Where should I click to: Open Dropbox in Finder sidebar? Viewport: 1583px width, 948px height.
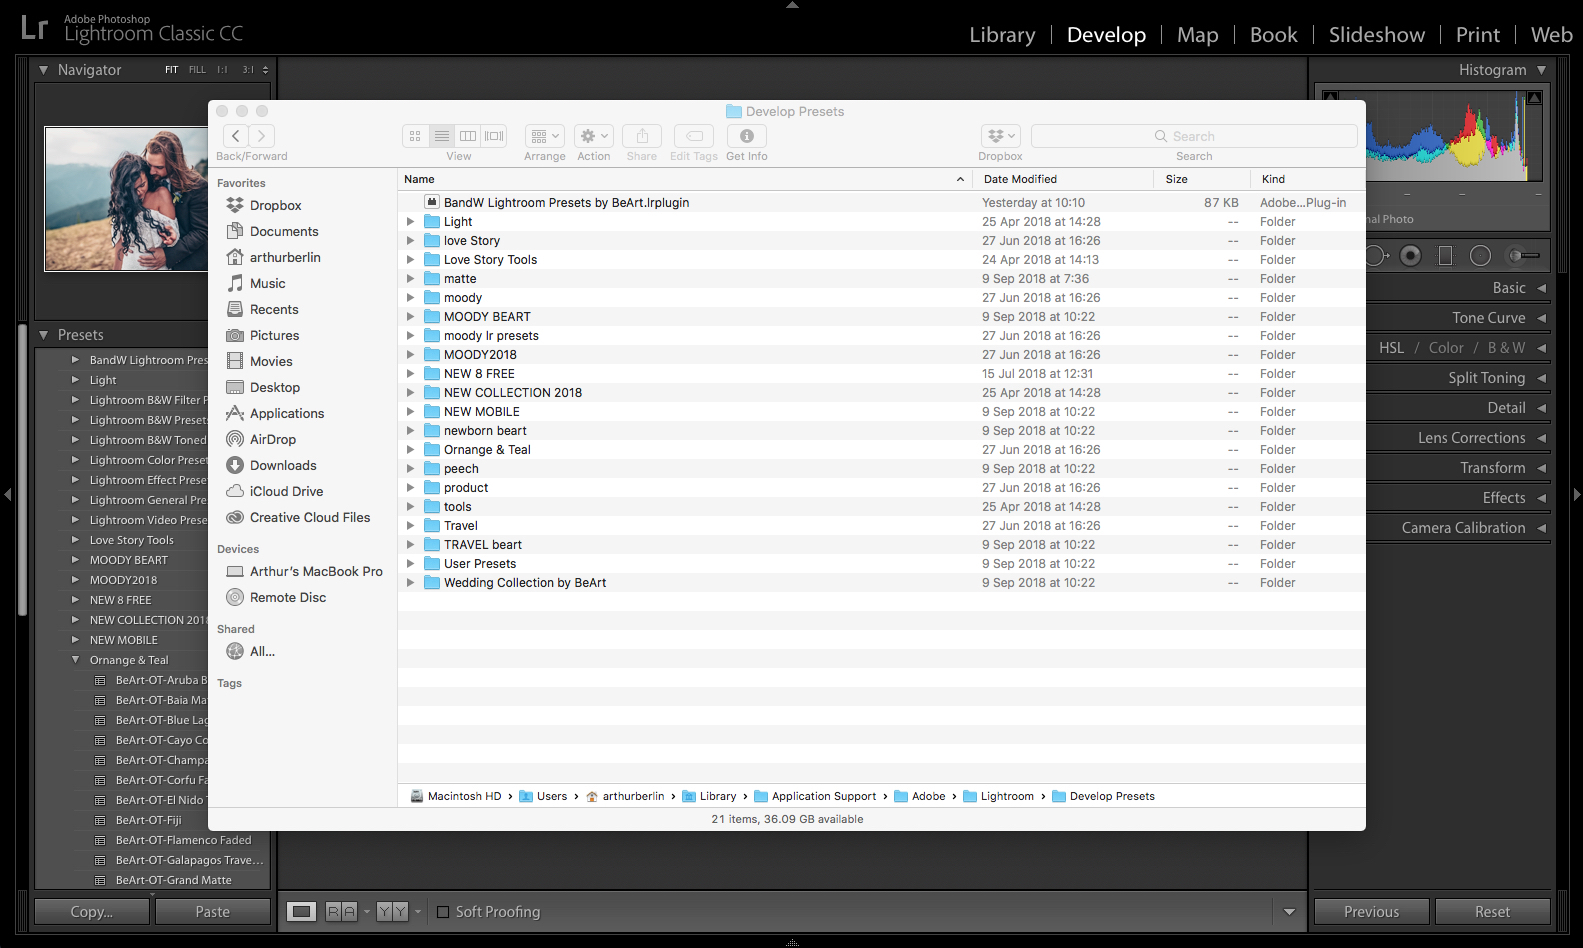coord(275,205)
